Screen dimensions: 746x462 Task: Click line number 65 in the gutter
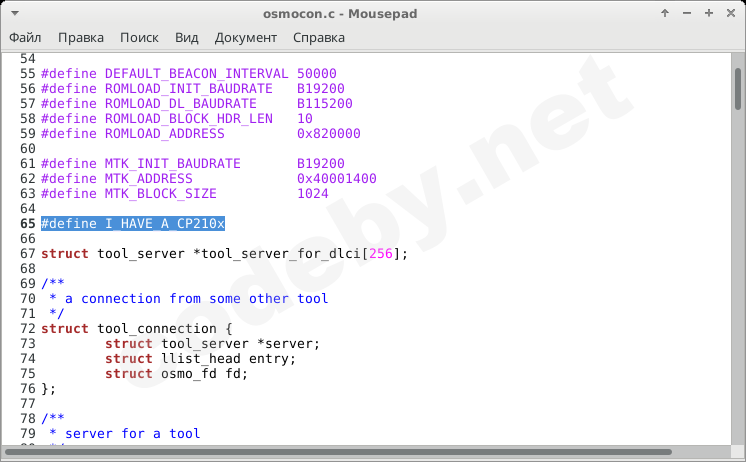(28, 224)
